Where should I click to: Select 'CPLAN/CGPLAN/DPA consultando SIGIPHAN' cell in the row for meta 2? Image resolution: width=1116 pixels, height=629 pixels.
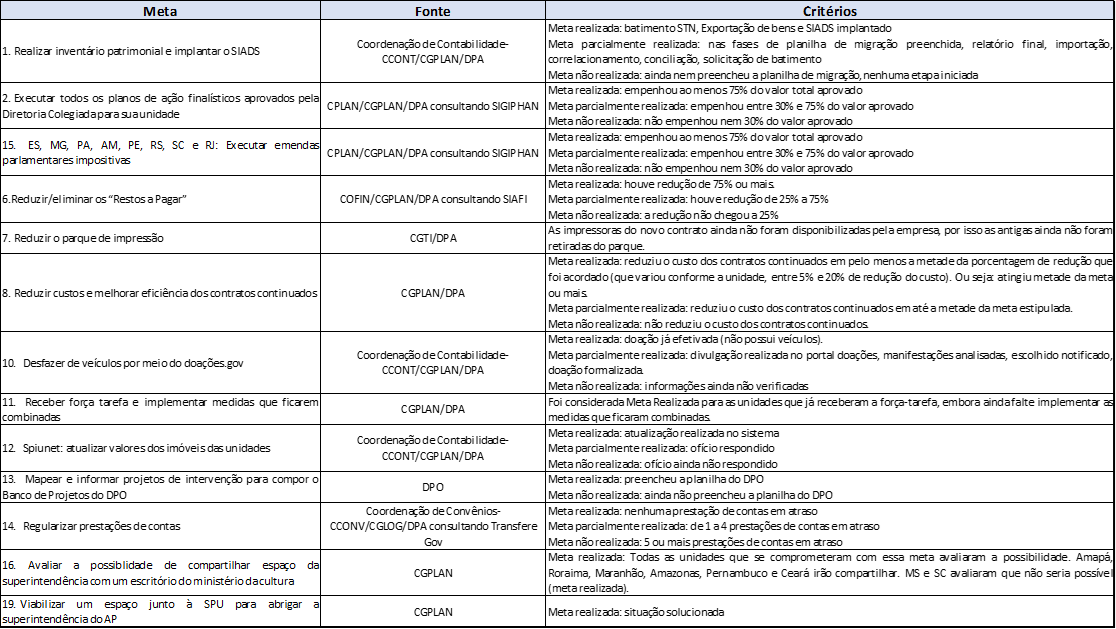(x=433, y=106)
